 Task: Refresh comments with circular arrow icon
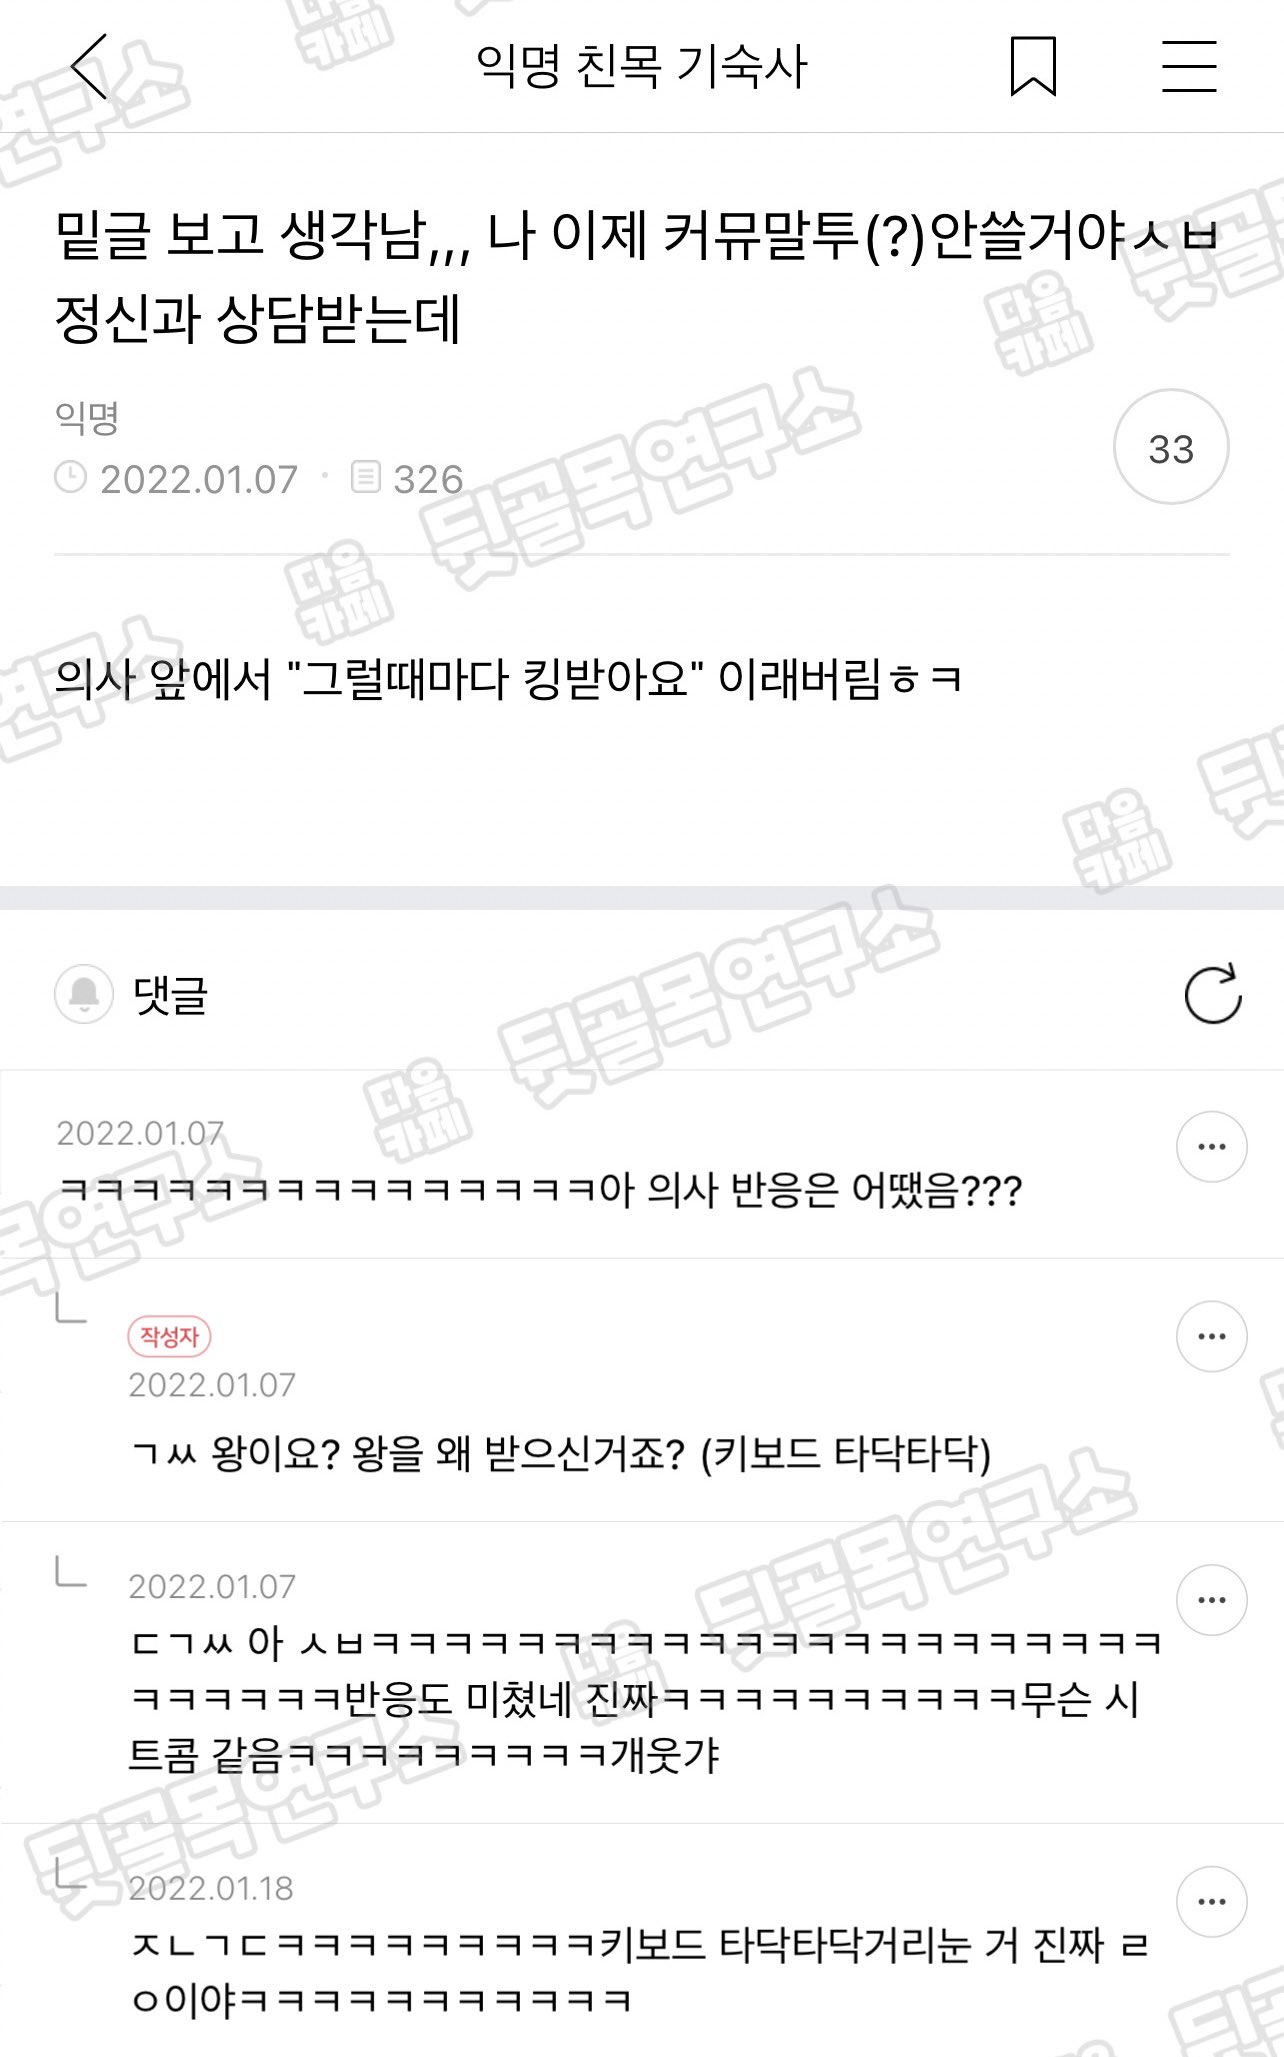(x=1212, y=994)
